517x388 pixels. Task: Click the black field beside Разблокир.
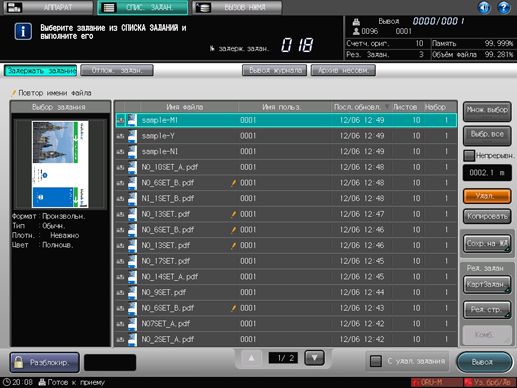tap(110, 362)
